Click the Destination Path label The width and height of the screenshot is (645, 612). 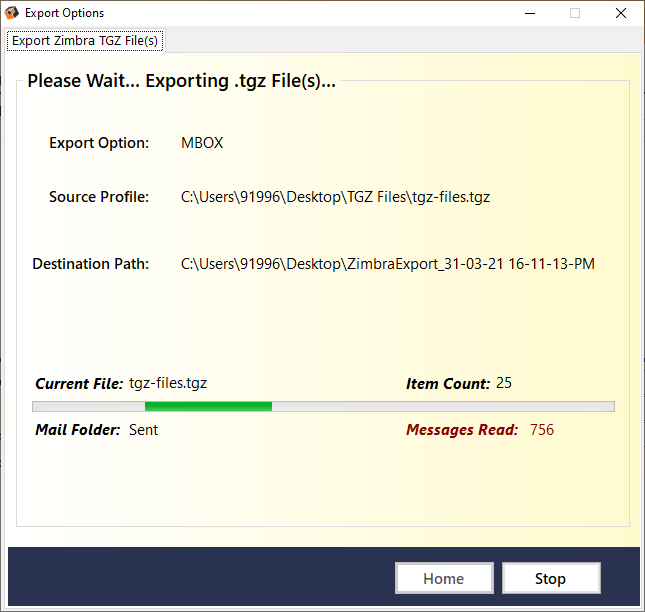(x=90, y=264)
